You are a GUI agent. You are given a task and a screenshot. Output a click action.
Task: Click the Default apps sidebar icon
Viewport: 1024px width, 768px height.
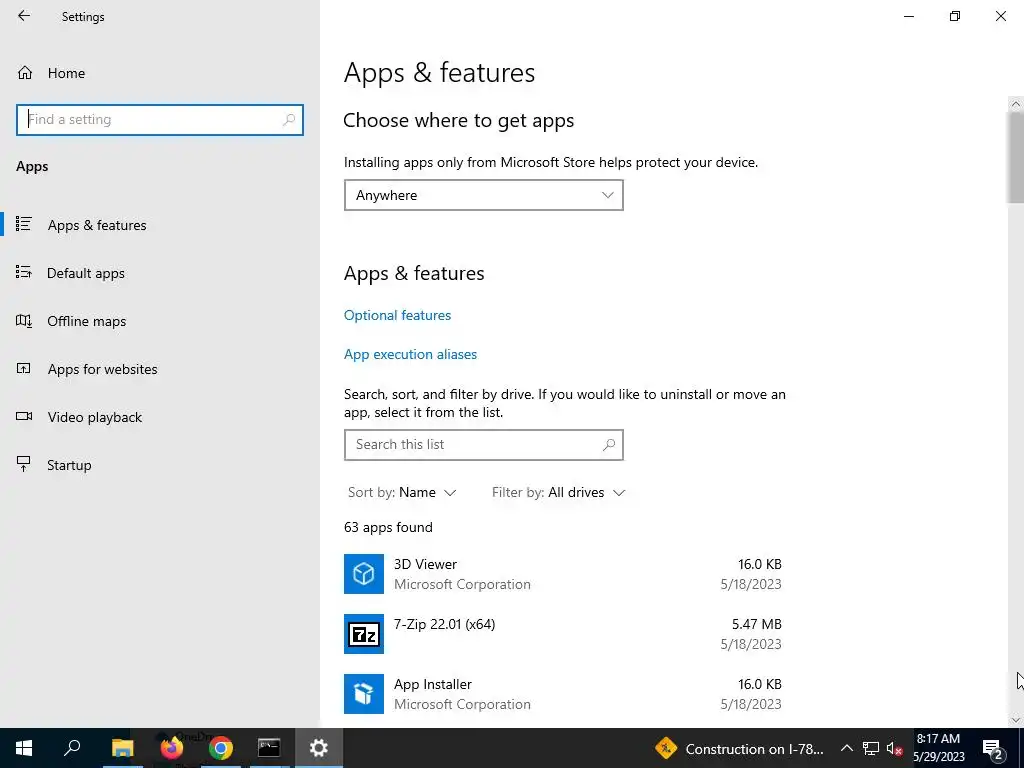coord(24,272)
